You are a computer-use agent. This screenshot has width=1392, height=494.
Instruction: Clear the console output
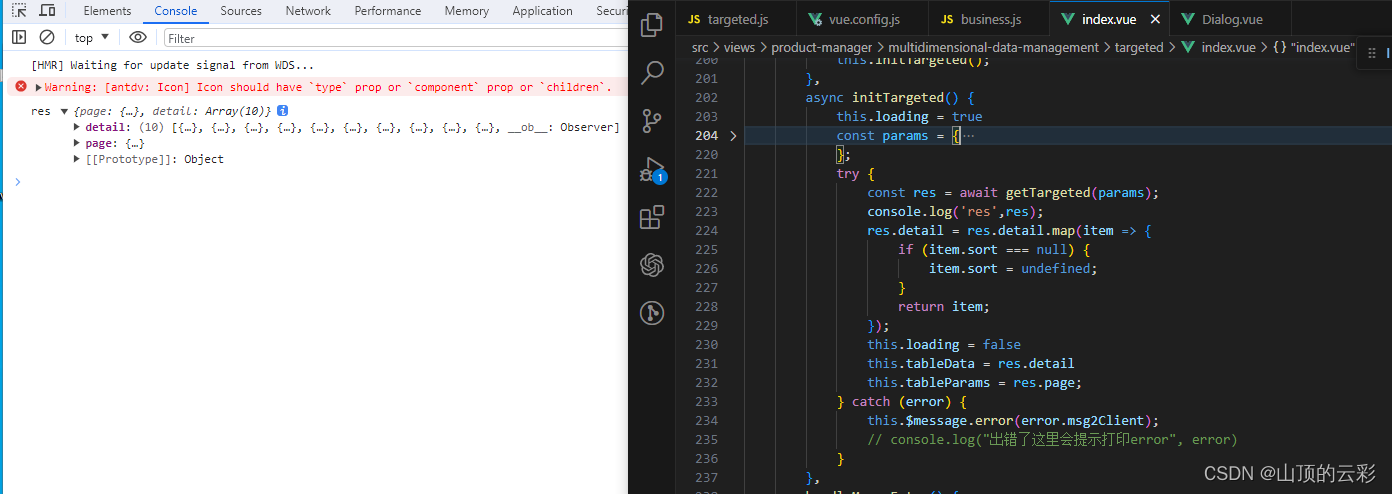pyautogui.click(x=47, y=37)
